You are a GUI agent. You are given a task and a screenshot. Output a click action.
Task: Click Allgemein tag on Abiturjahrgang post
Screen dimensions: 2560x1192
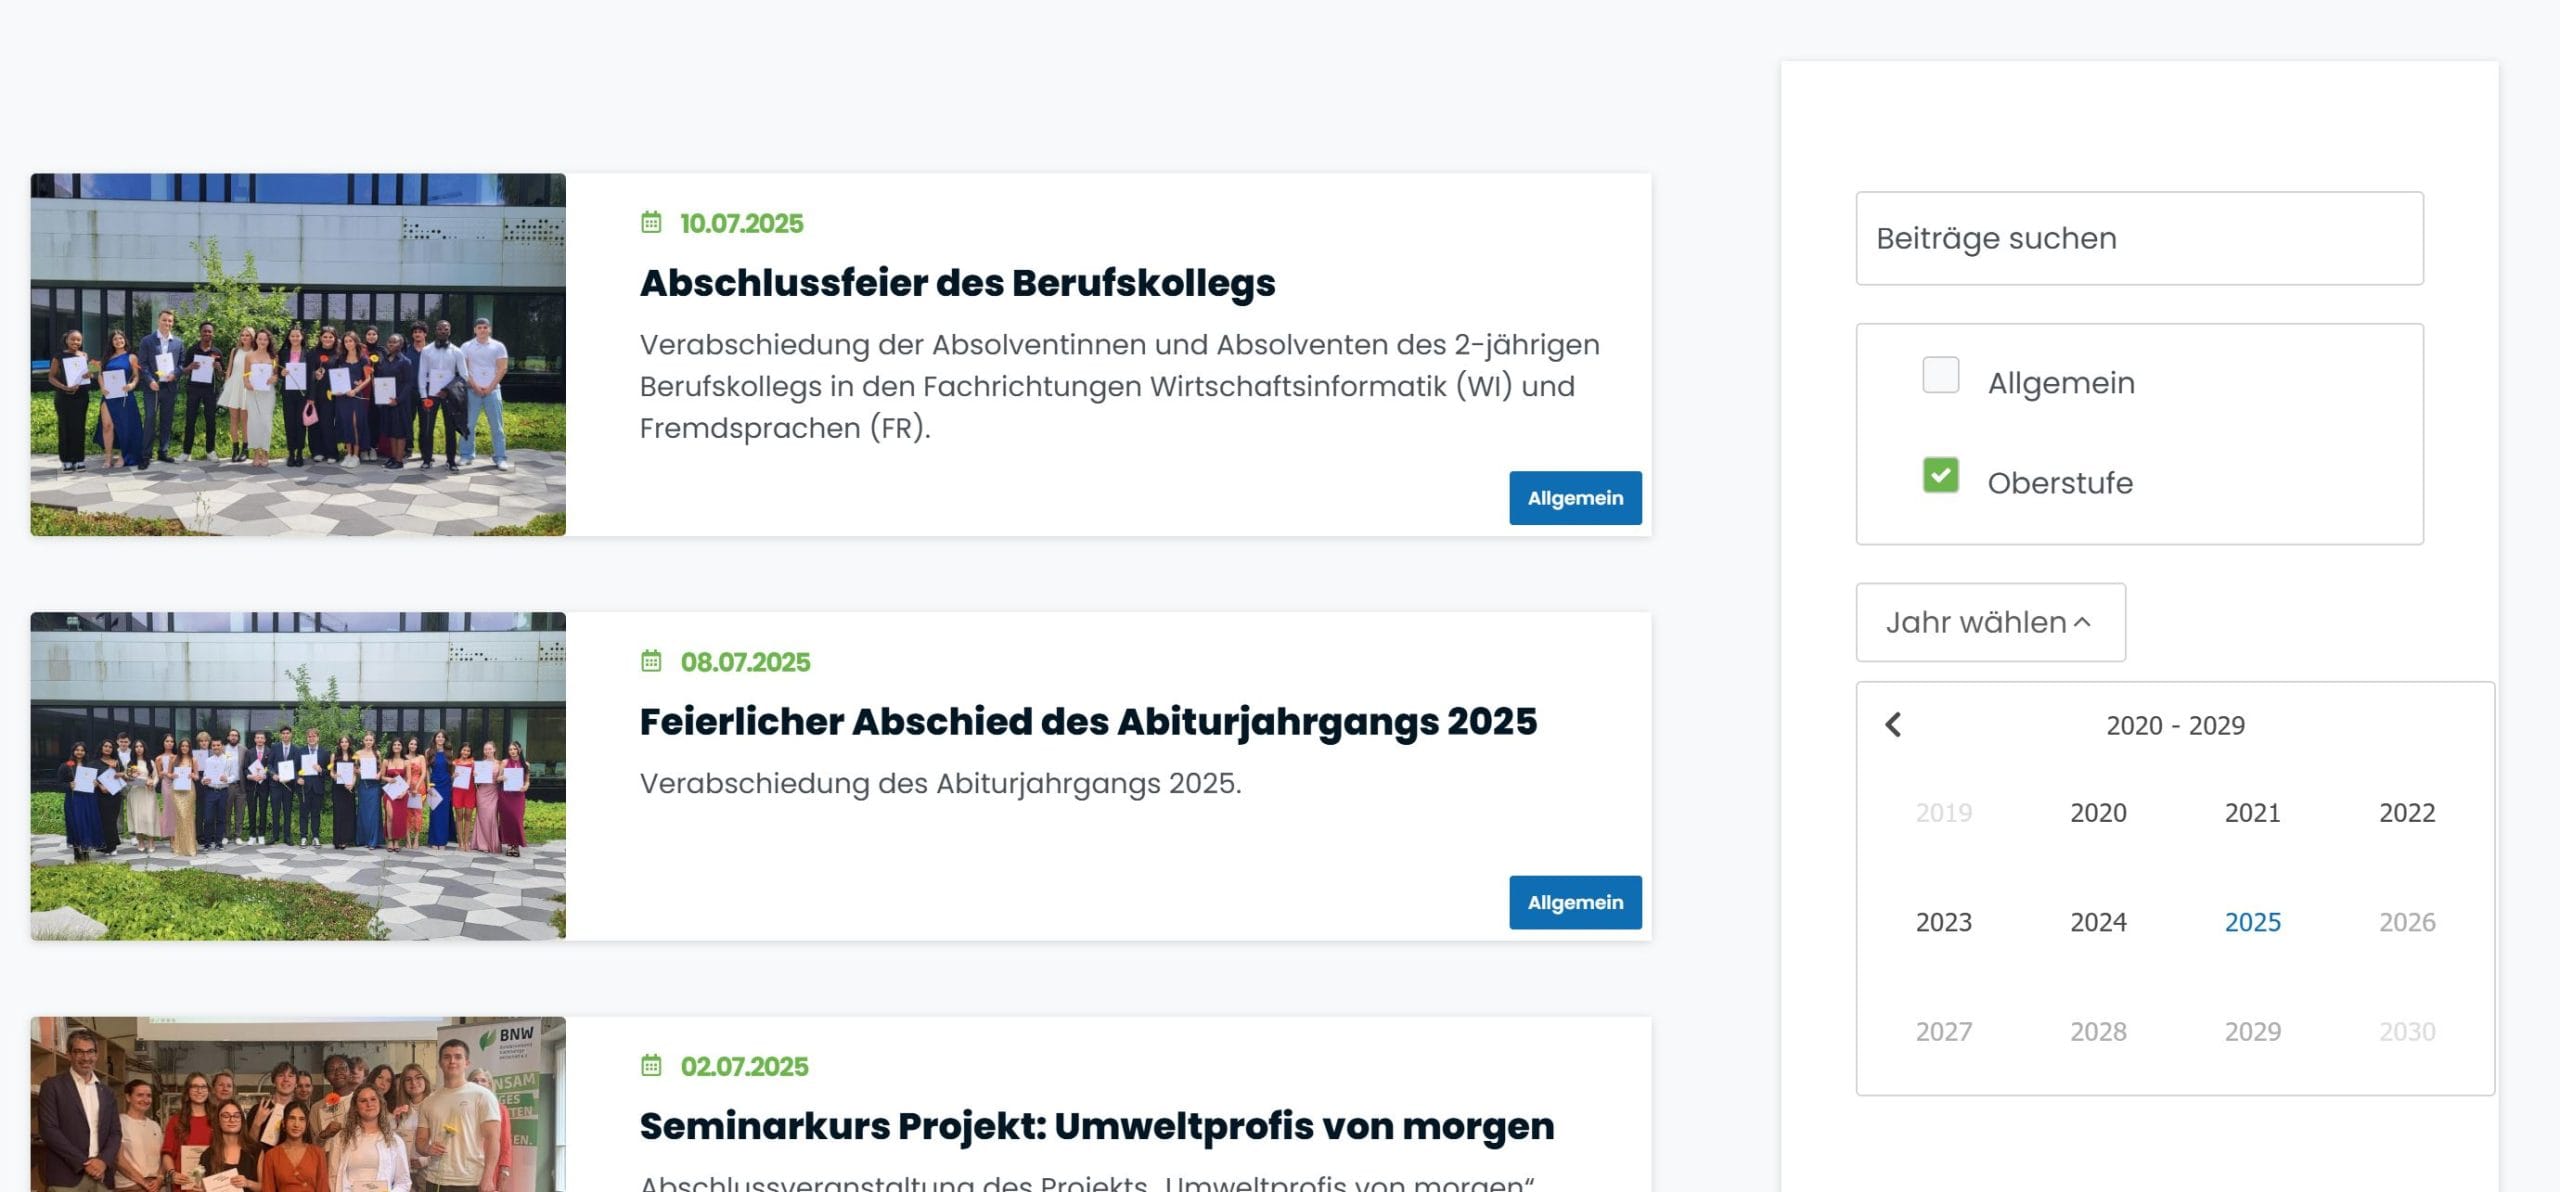click(x=1574, y=903)
